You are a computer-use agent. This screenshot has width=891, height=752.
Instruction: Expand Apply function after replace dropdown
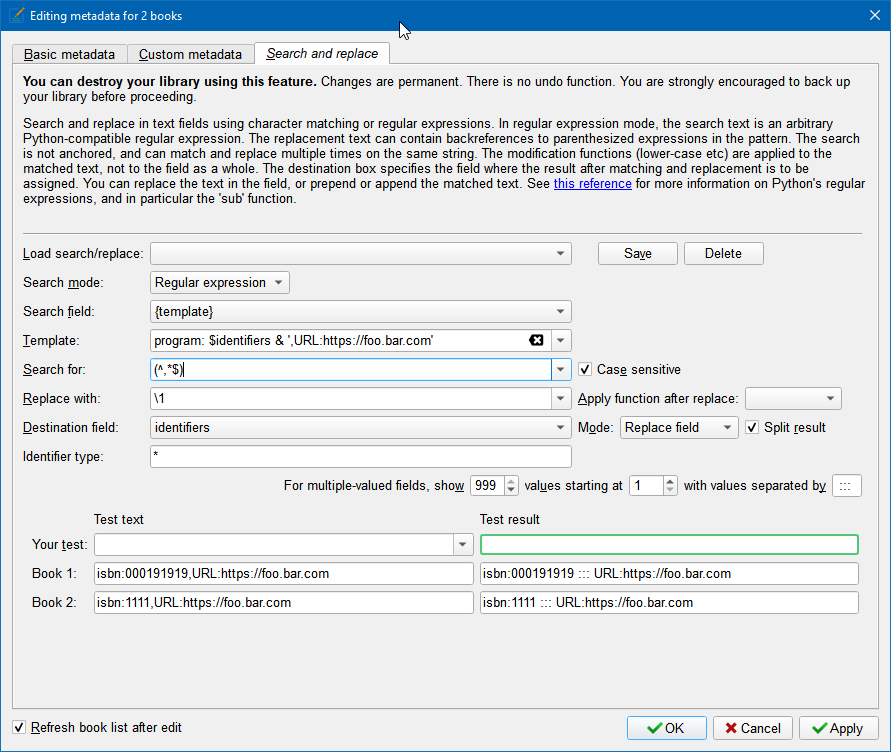coord(793,398)
